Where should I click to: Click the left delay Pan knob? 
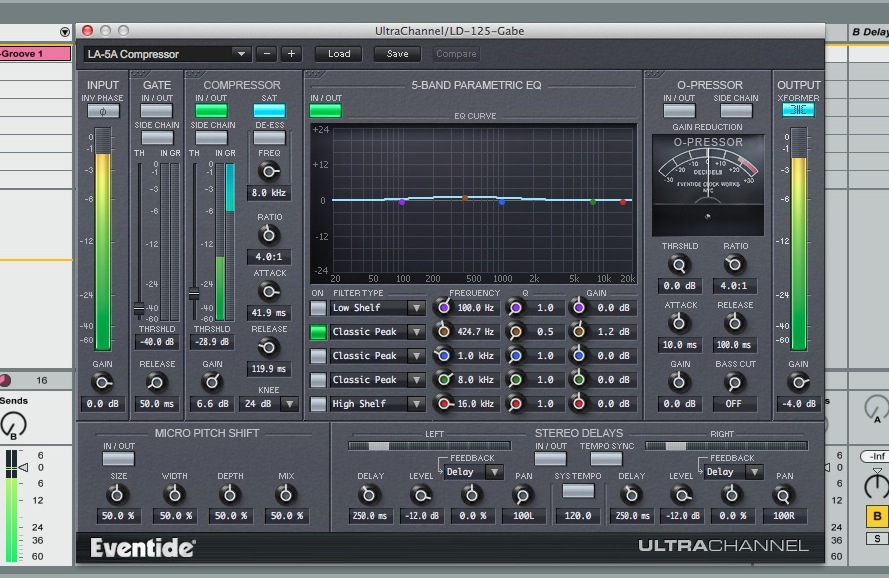click(x=522, y=496)
